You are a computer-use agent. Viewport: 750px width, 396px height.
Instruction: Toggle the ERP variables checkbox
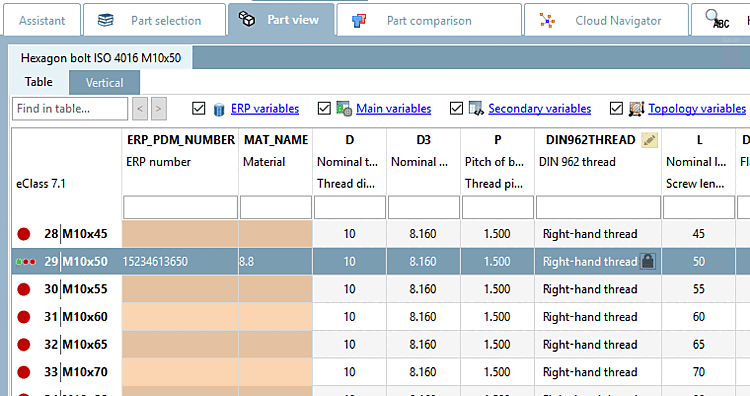pyautogui.click(x=199, y=109)
